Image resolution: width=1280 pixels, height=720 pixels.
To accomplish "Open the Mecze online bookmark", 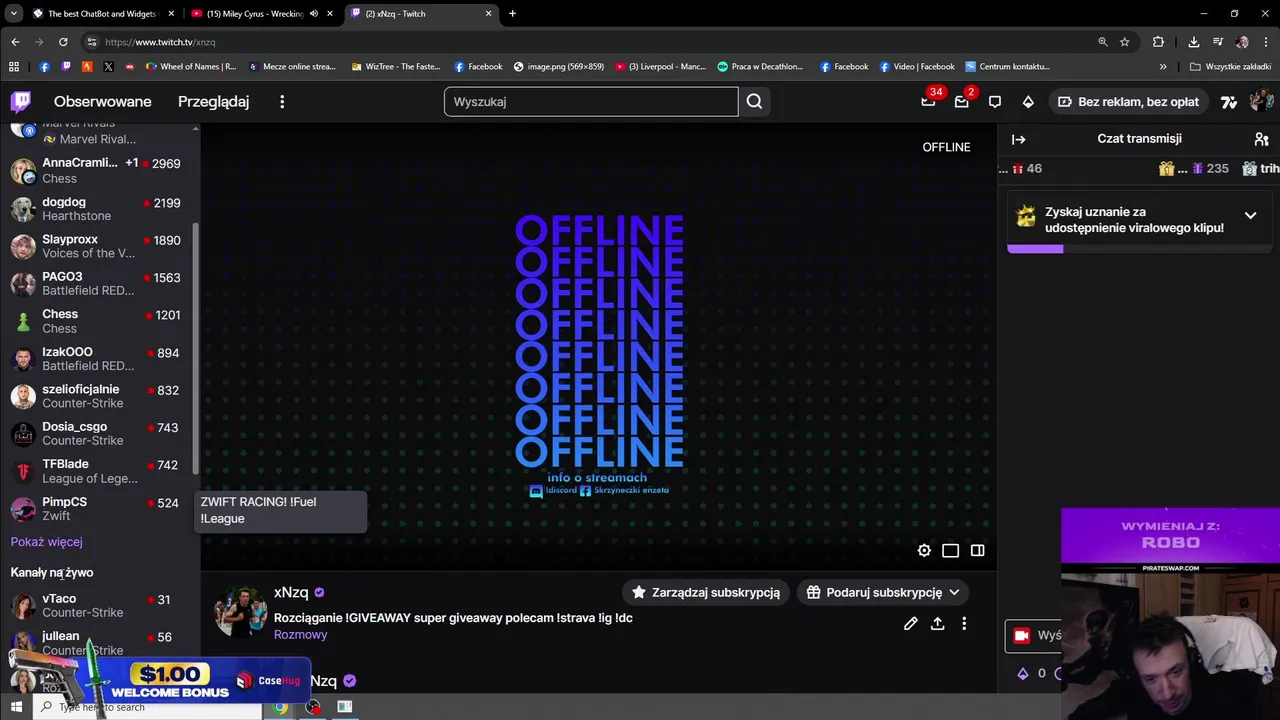I will click(x=292, y=67).
